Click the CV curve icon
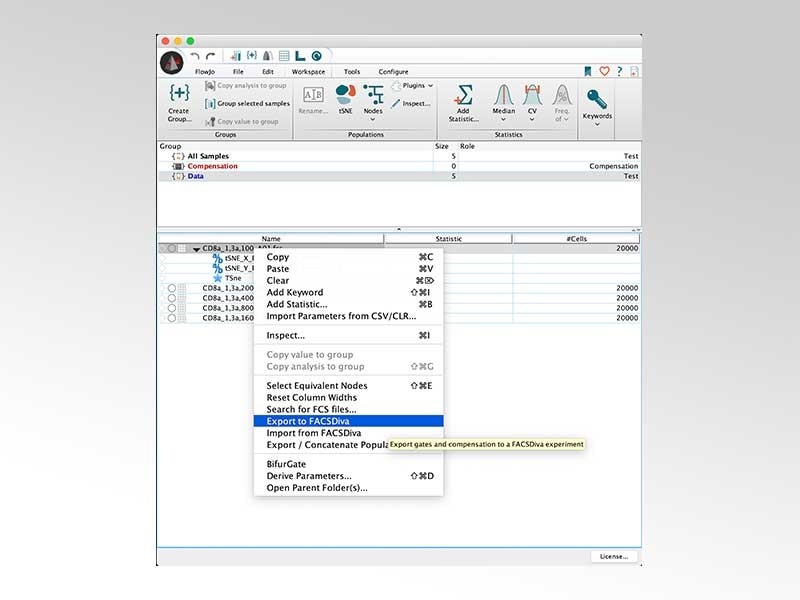Image resolution: width=800 pixels, height=600 pixels. pyautogui.click(x=532, y=95)
